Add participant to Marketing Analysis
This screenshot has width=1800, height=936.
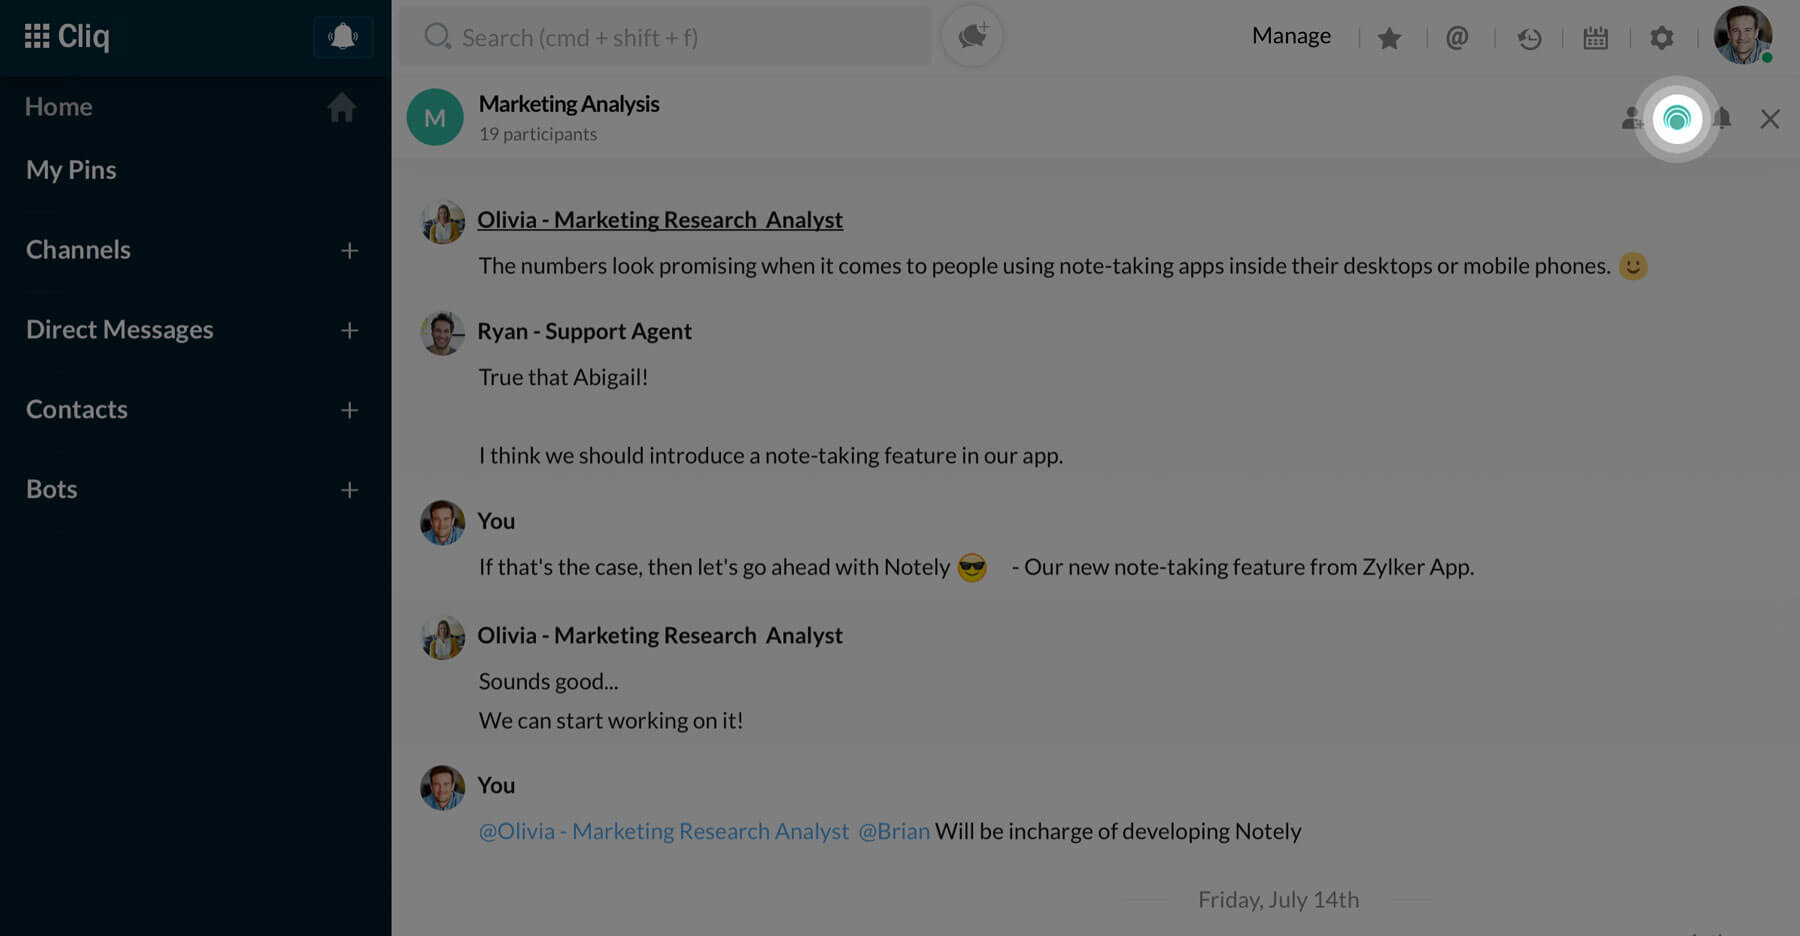click(1632, 119)
